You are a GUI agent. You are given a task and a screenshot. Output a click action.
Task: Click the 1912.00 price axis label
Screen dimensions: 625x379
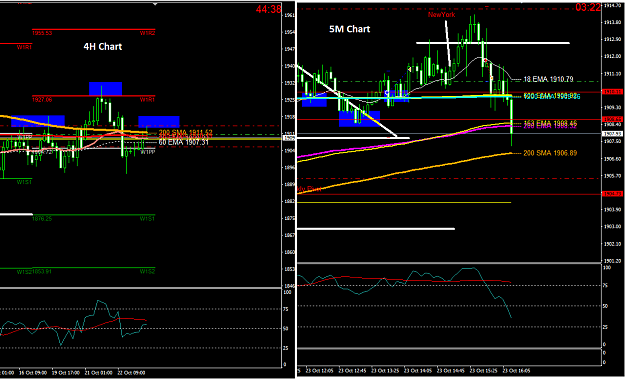[x=612, y=57]
